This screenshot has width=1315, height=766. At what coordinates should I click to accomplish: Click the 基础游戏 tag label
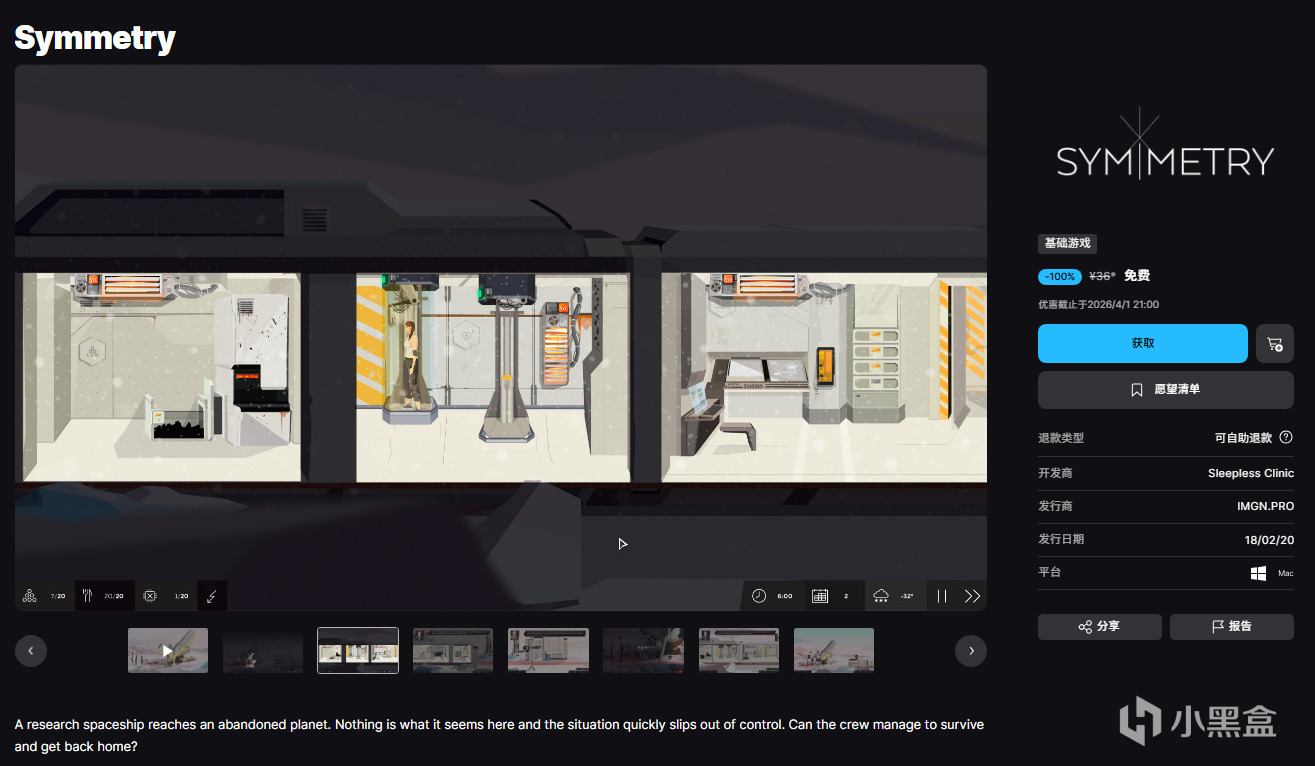pyautogui.click(x=1068, y=243)
